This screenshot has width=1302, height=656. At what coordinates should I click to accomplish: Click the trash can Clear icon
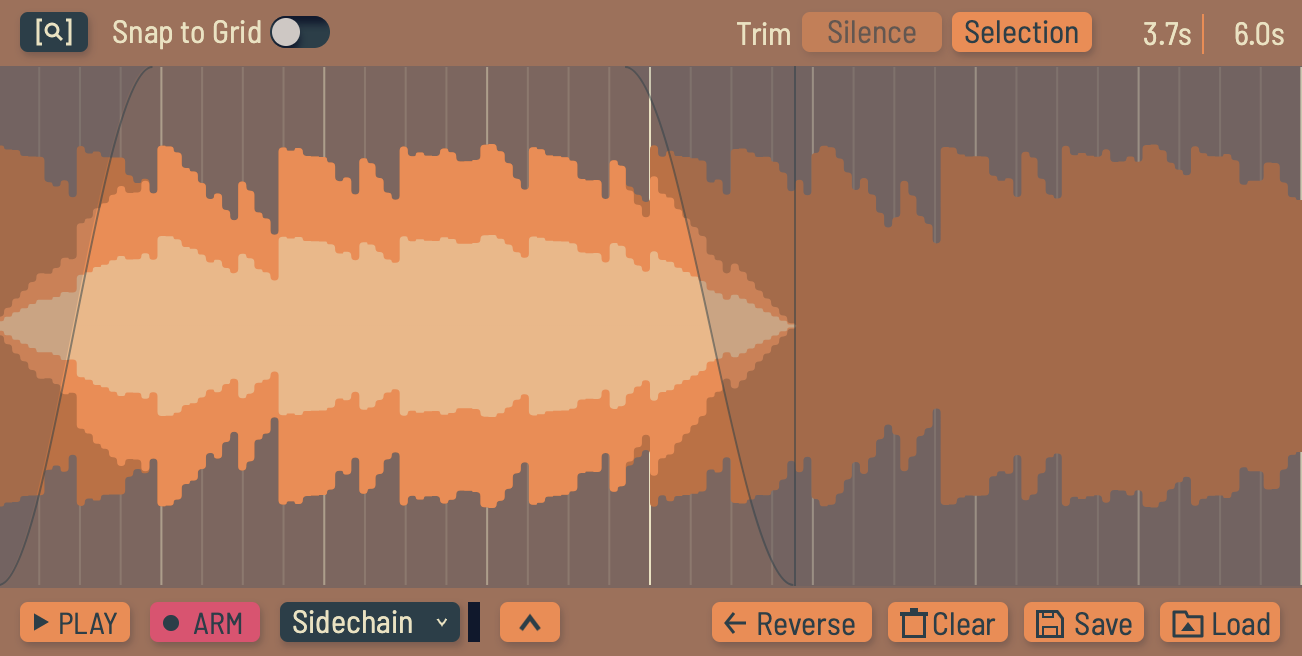[914, 623]
